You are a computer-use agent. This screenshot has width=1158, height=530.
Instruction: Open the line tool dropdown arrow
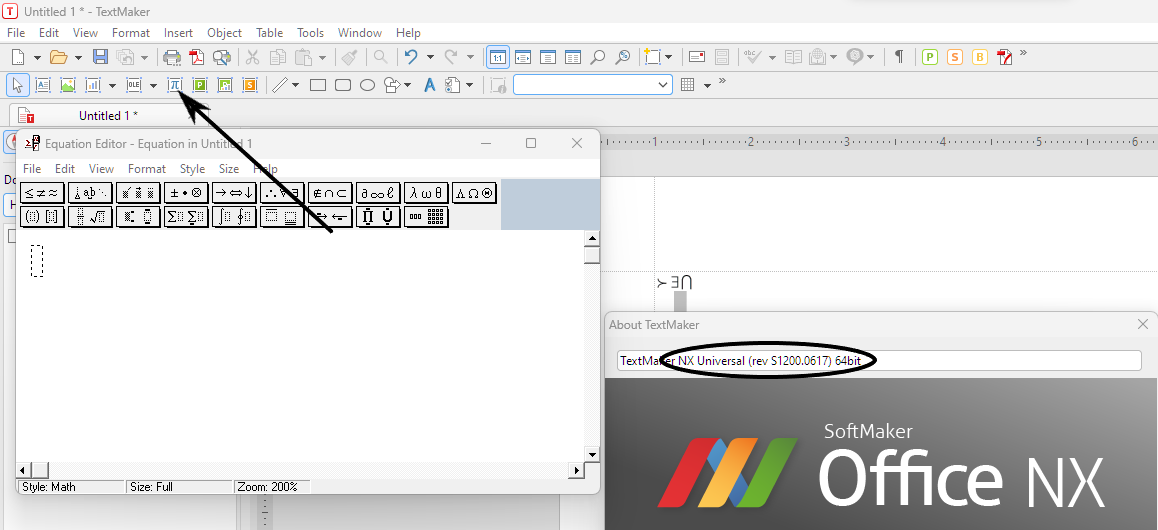click(x=296, y=86)
